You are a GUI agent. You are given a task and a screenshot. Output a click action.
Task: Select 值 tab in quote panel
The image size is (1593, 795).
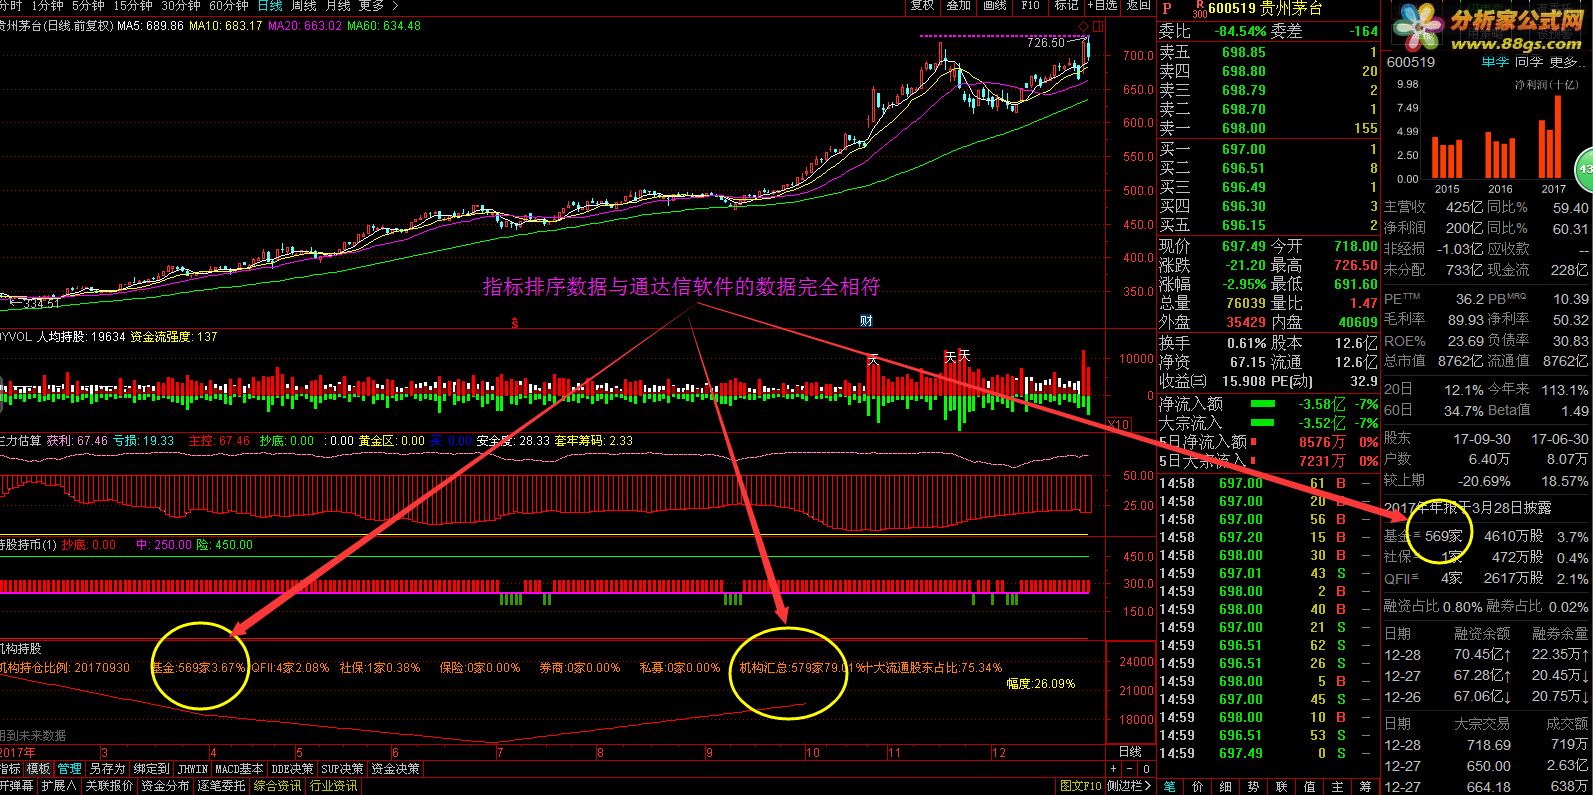tap(1310, 787)
